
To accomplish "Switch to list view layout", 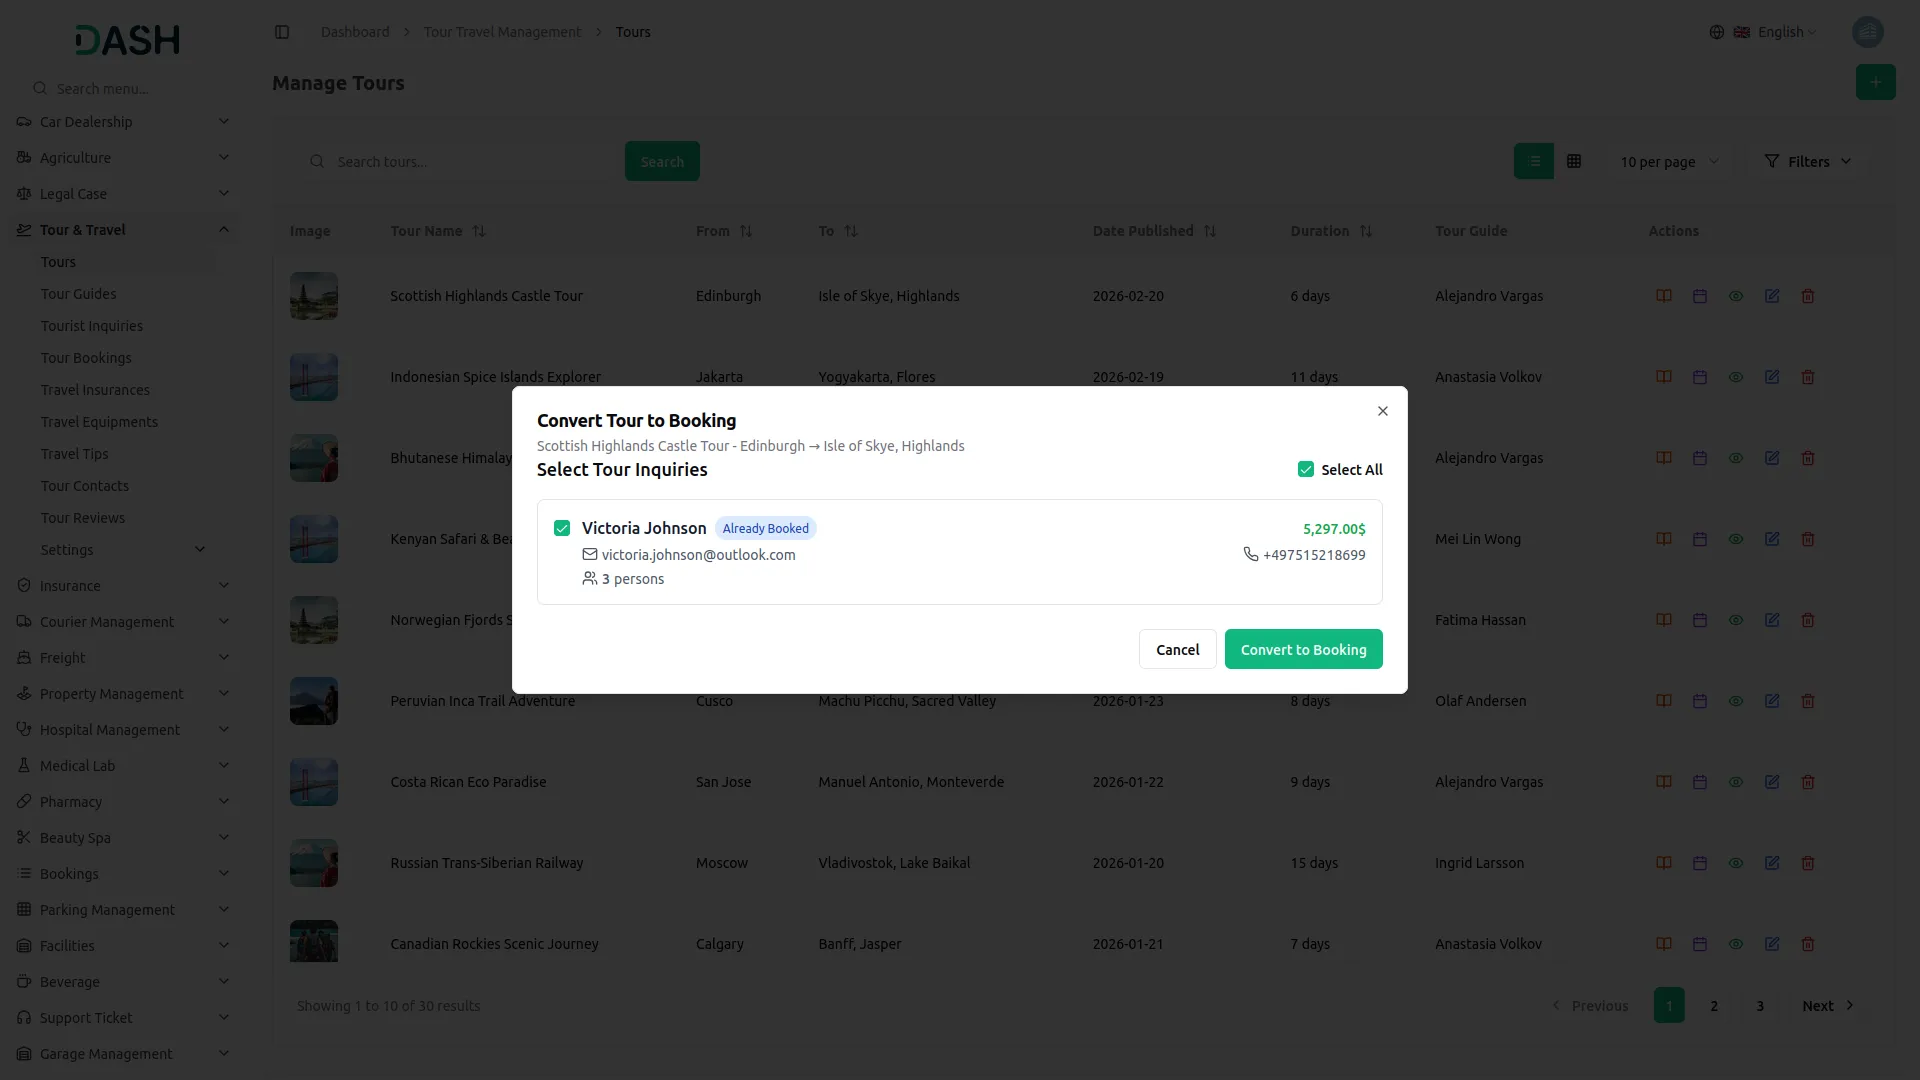I will click(1533, 161).
